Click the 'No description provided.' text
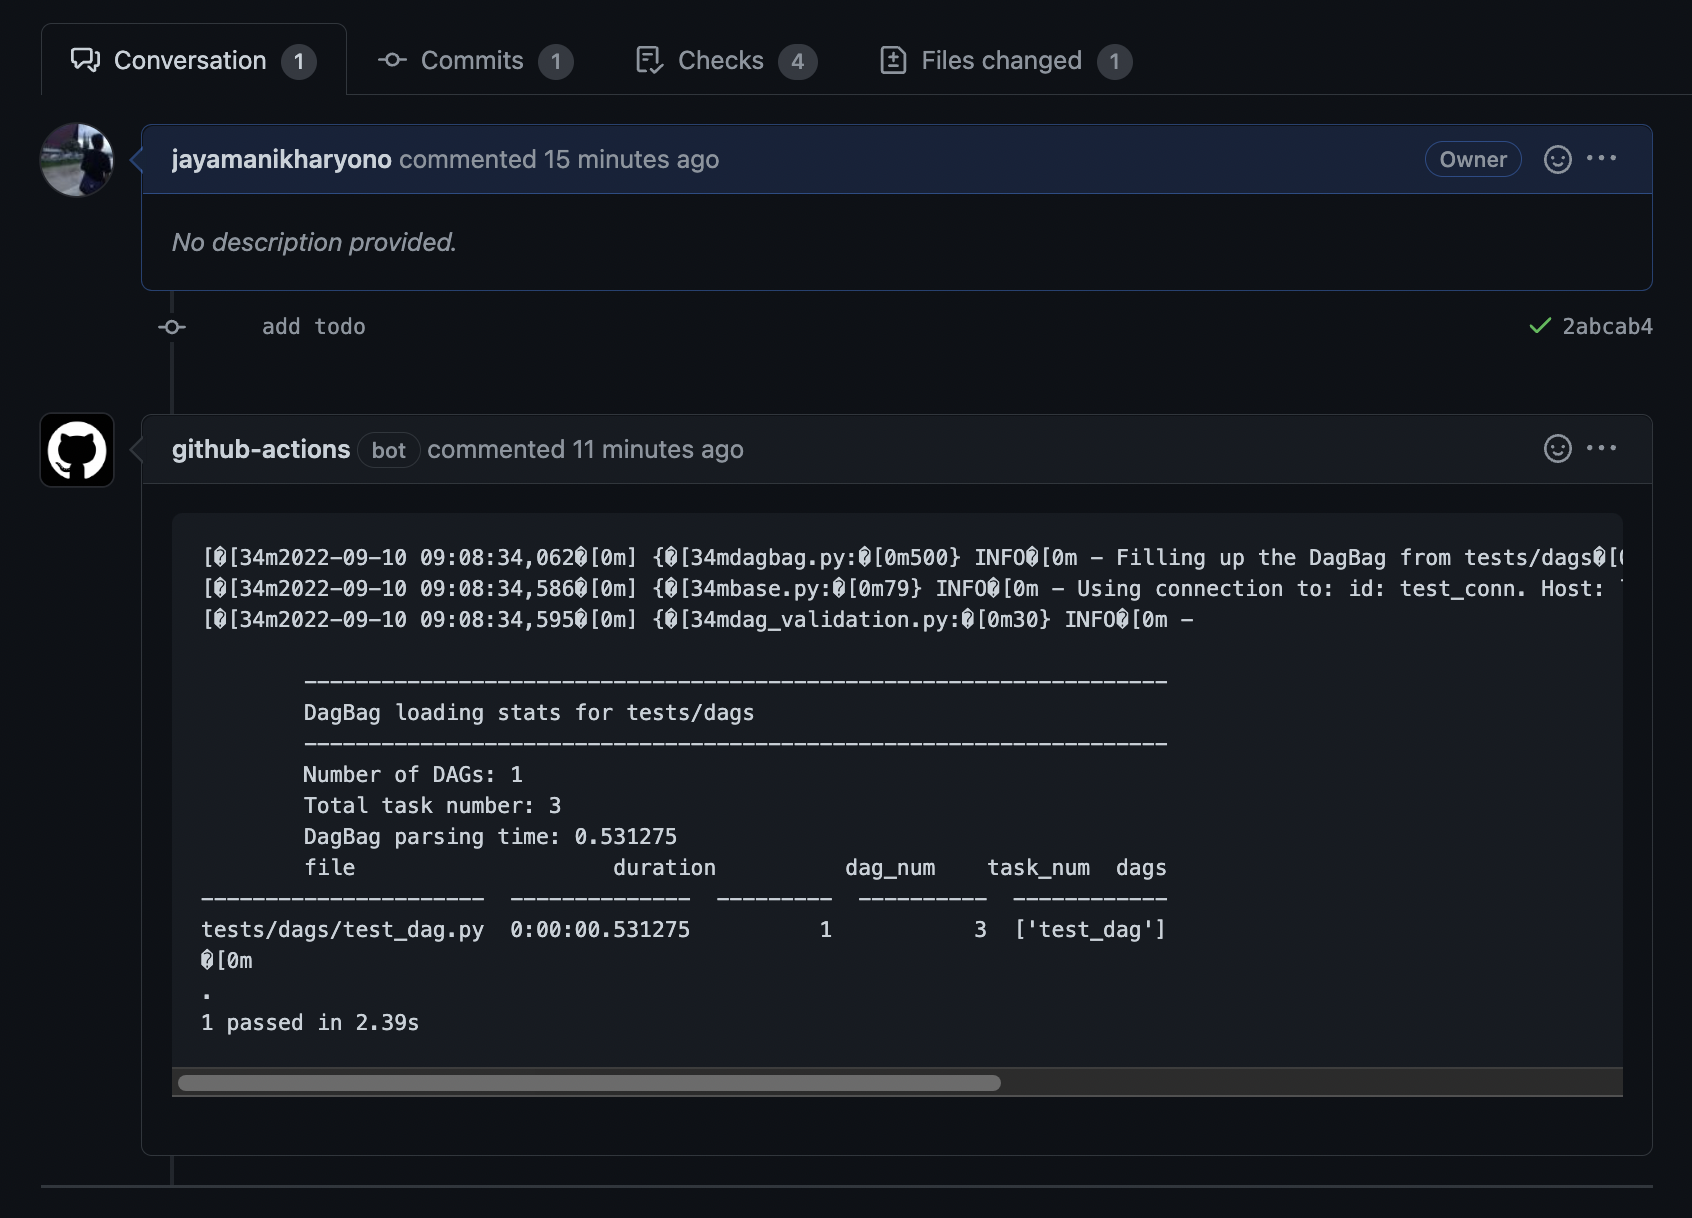Viewport: 1692px width, 1218px height. pyautogui.click(x=314, y=243)
